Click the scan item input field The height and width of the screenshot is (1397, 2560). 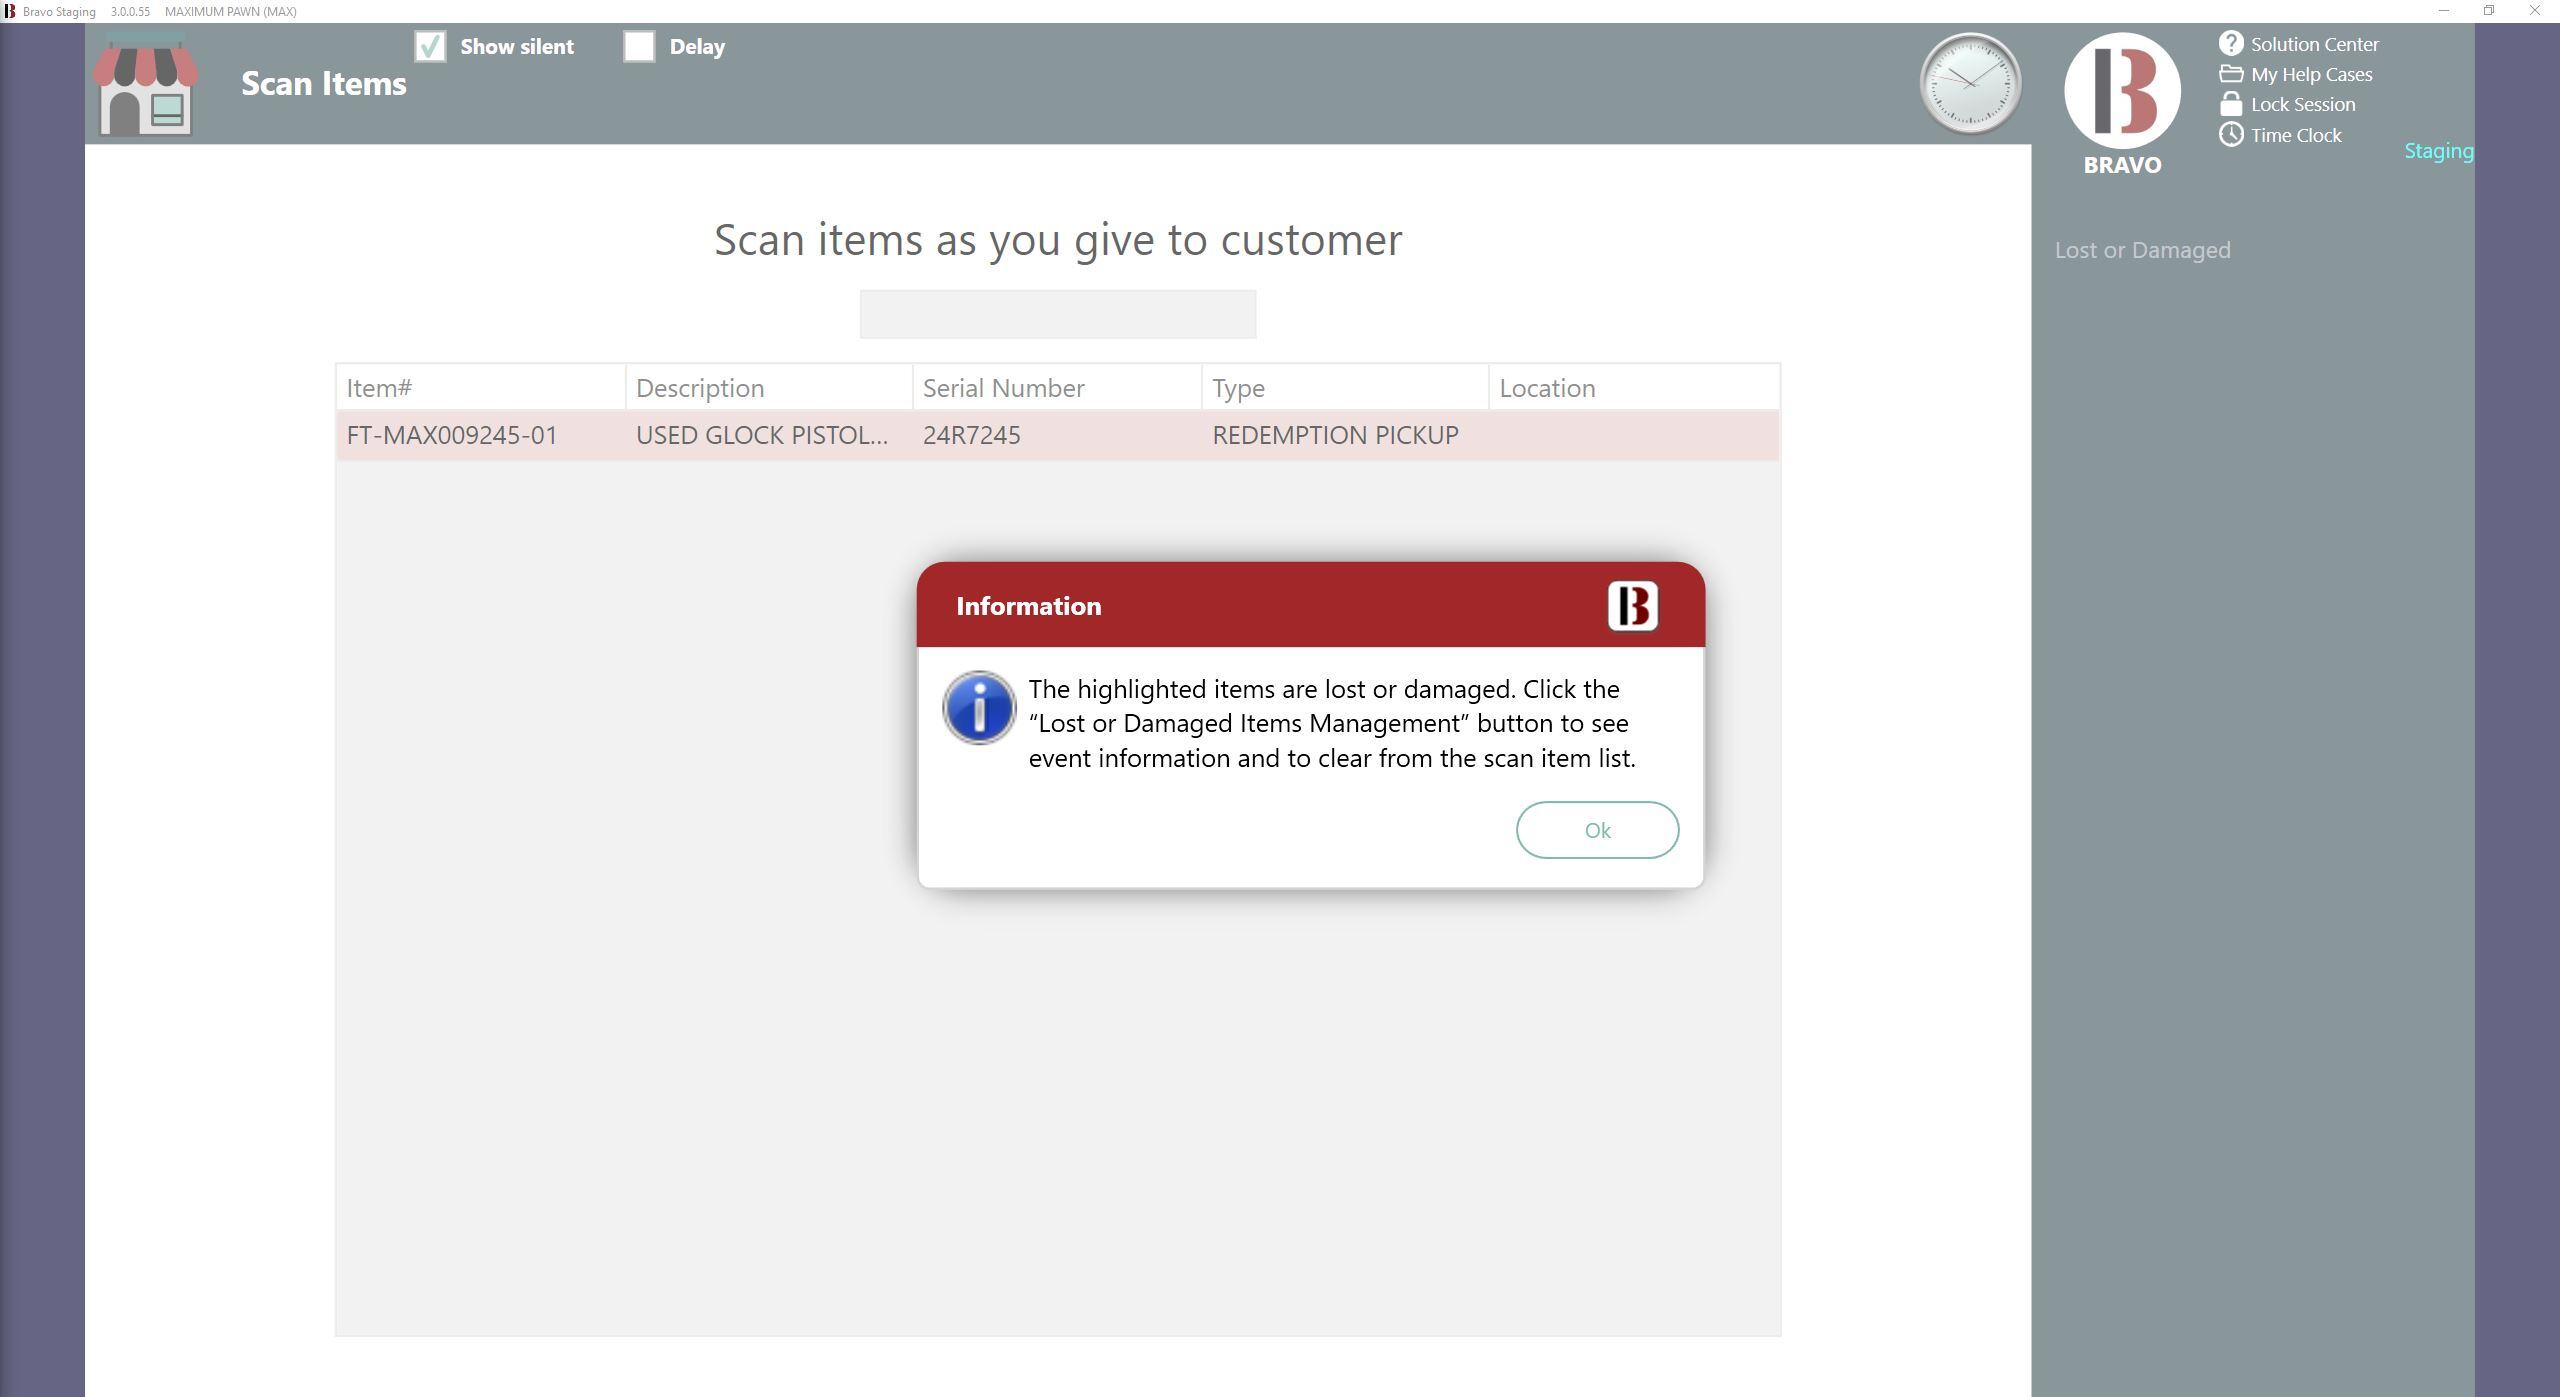point(1057,315)
